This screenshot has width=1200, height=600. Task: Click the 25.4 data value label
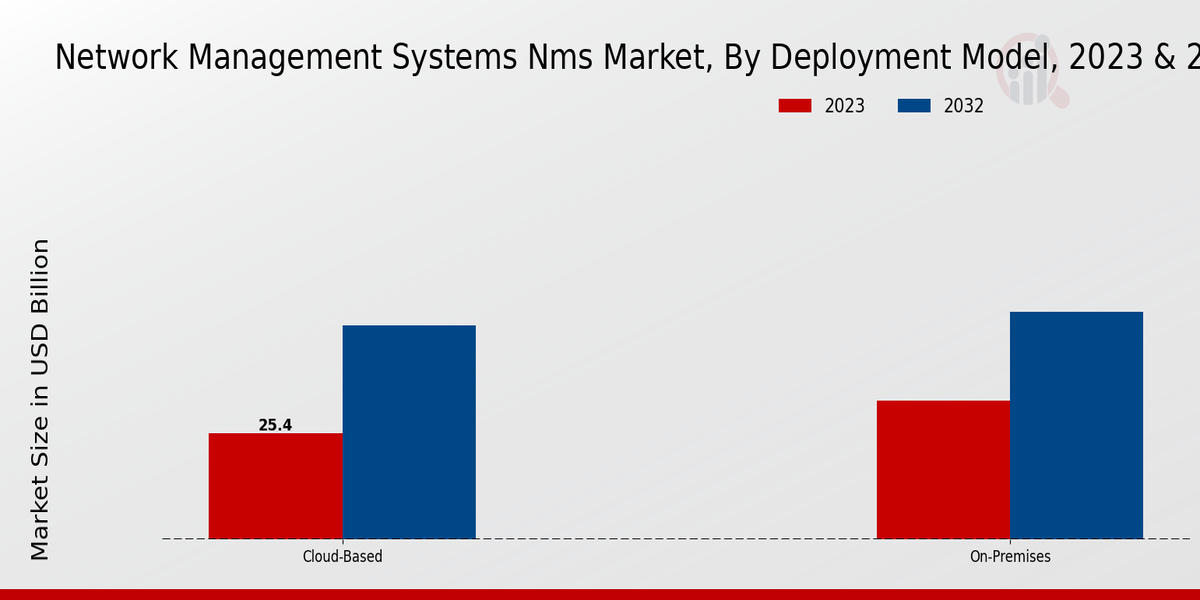pyautogui.click(x=275, y=425)
